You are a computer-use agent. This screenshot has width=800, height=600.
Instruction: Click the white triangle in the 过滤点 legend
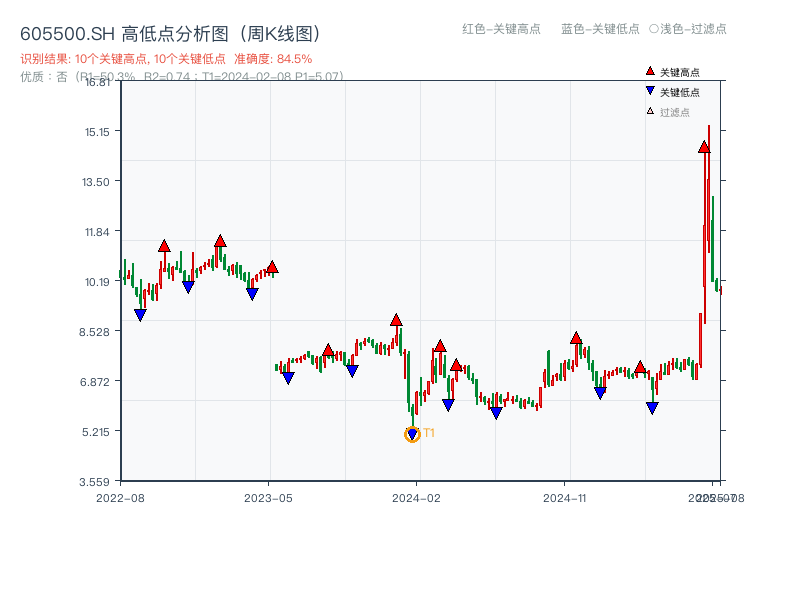(650, 111)
